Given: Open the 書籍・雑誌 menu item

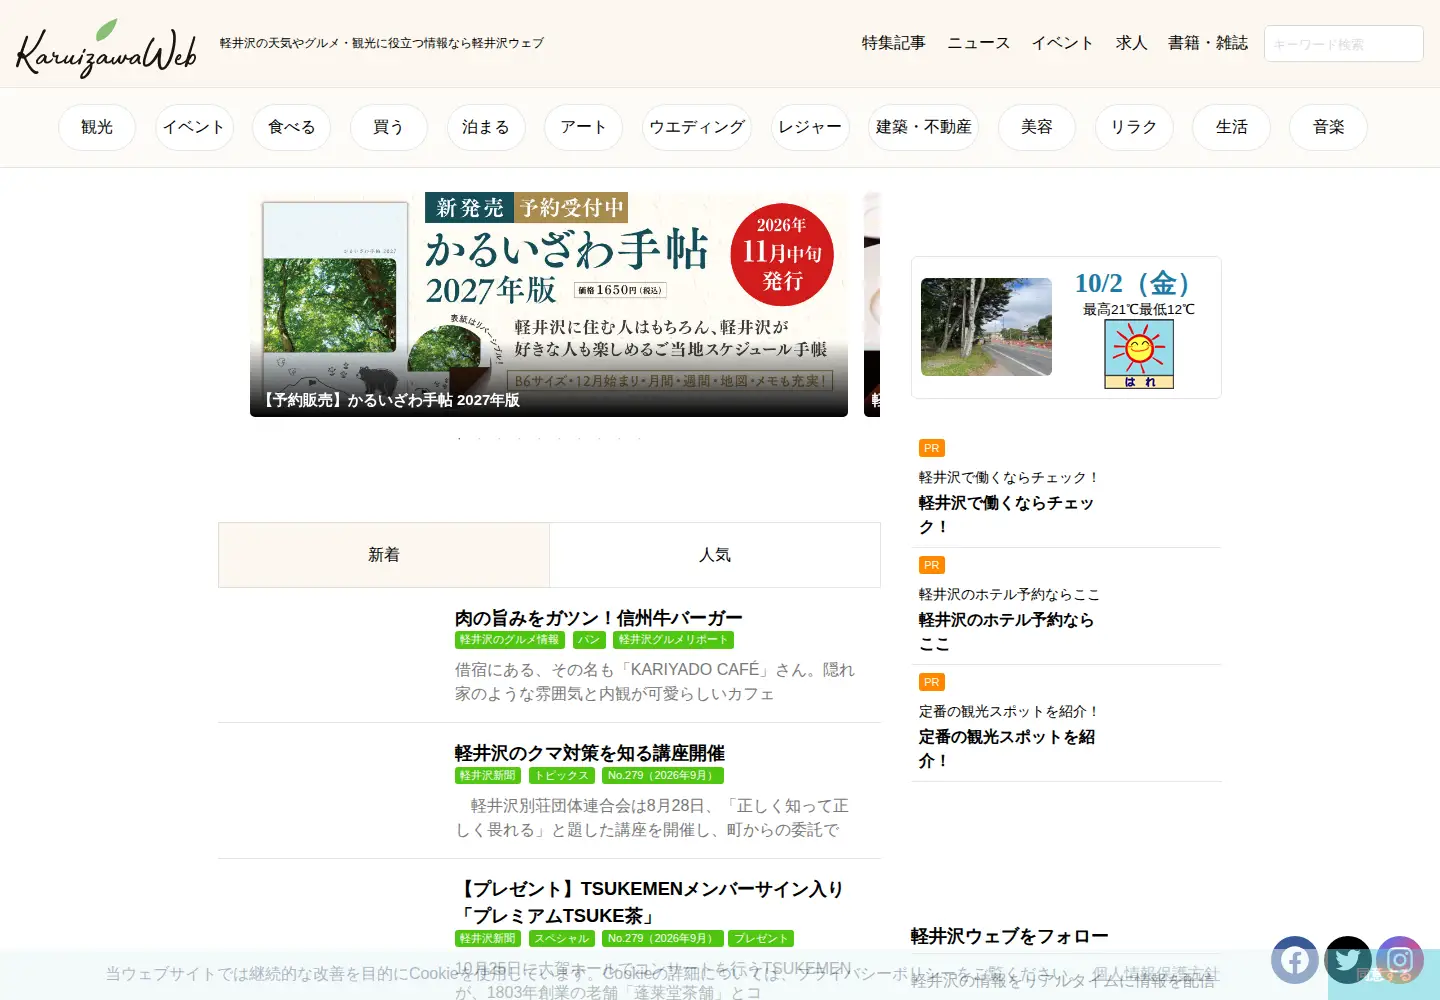Looking at the screenshot, I should click(x=1208, y=43).
